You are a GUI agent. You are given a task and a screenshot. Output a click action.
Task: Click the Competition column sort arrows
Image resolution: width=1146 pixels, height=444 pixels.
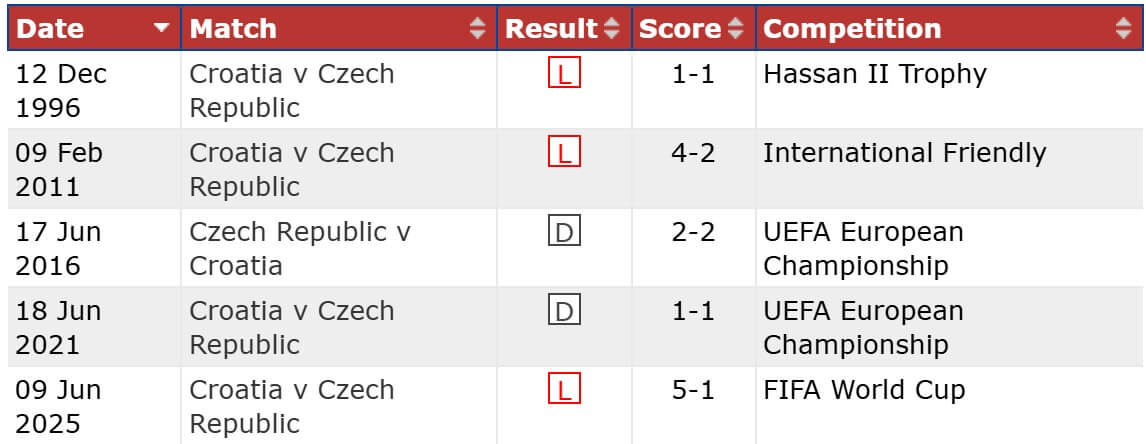pos(1123,29)
